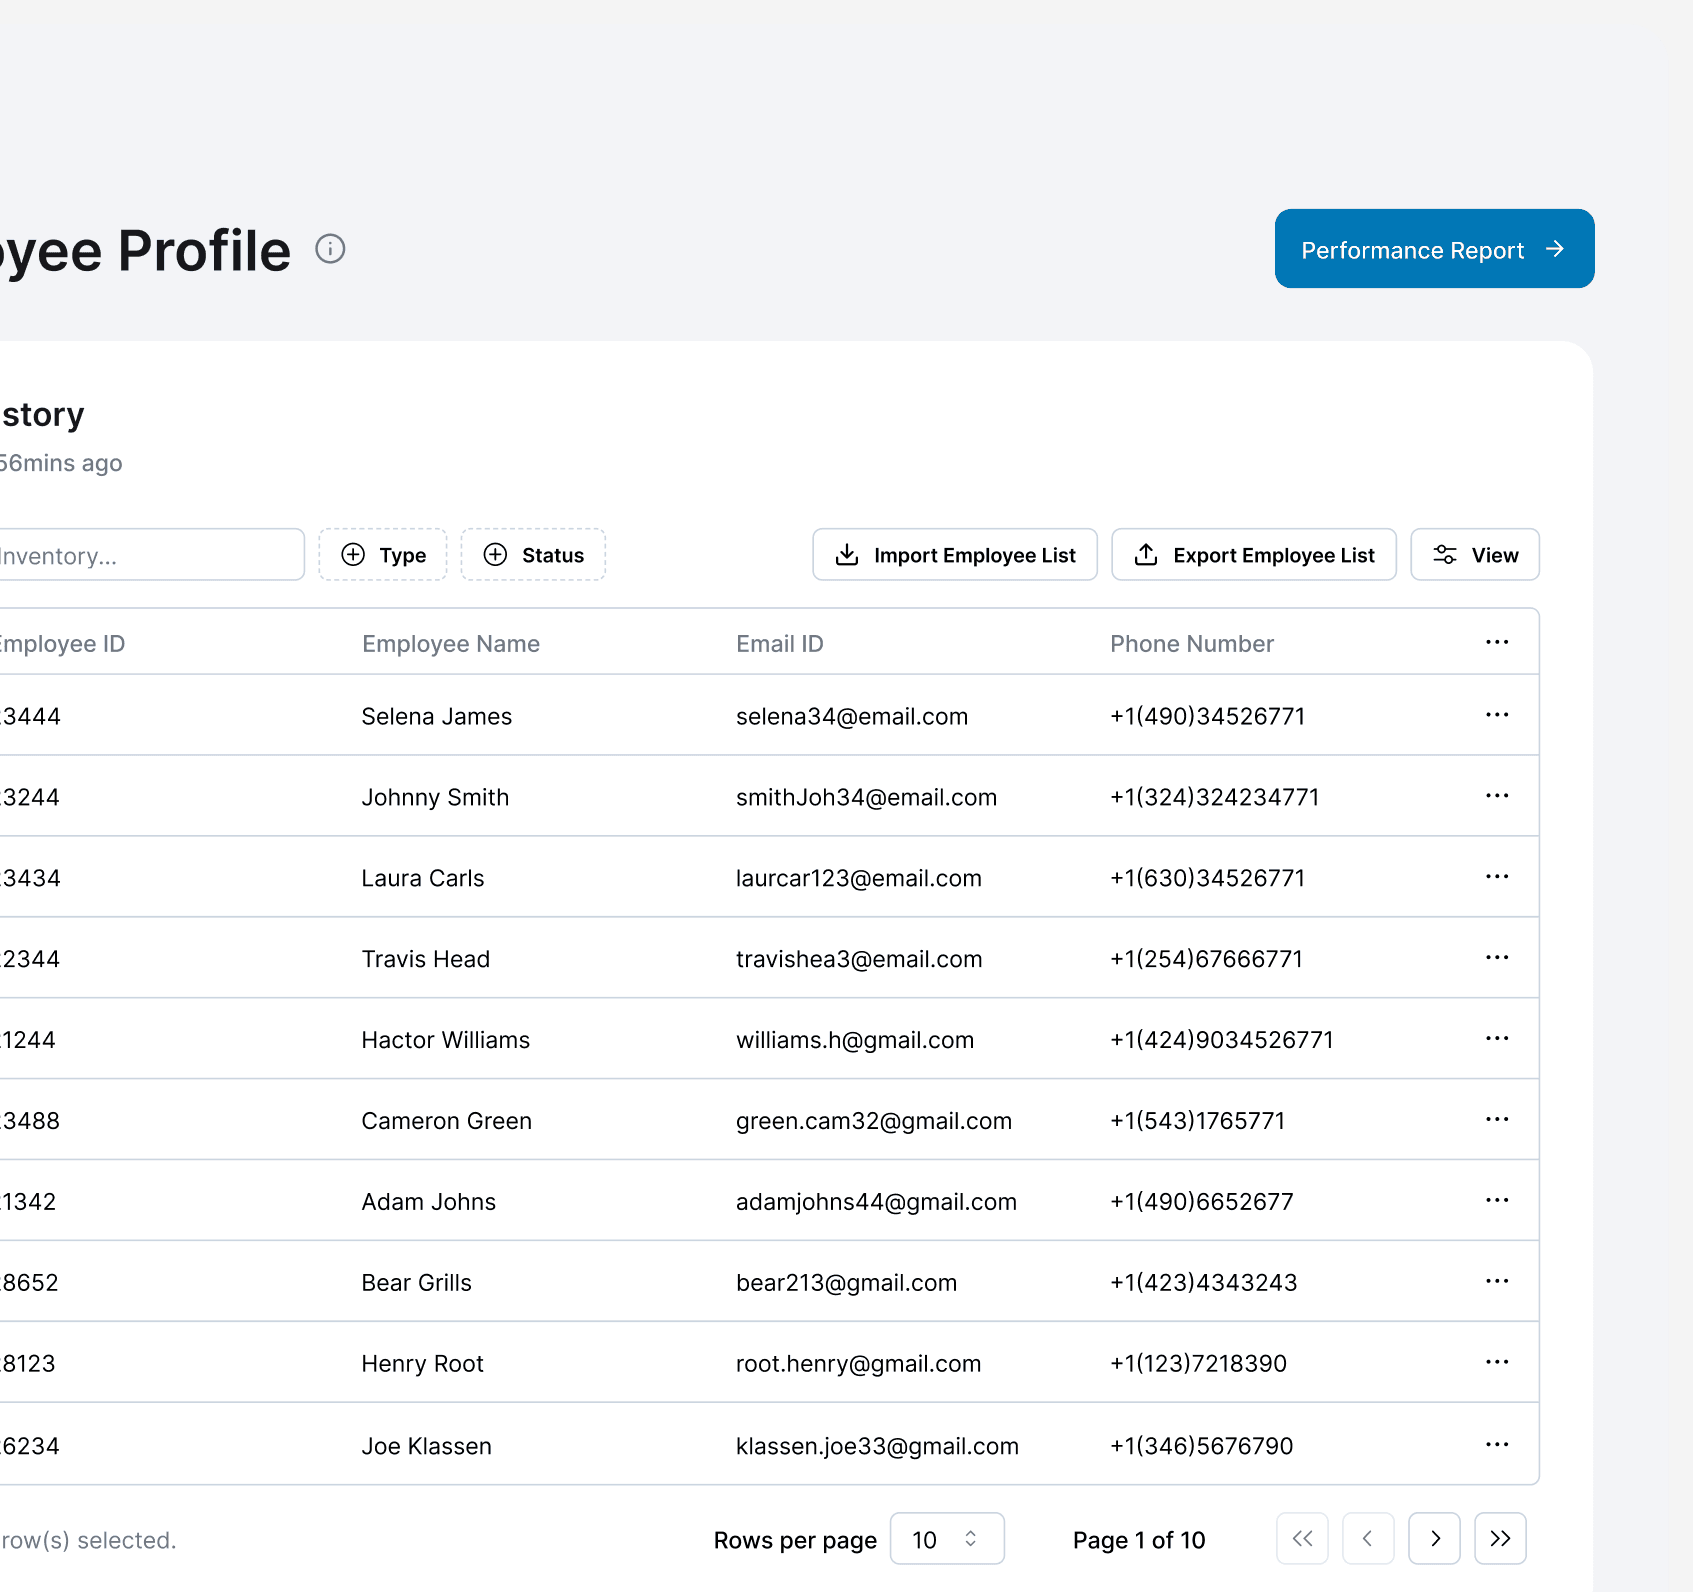Click the upload icon on Export Employee List
This screenshot has width=1693, height=1592.
pos(1146,554)
